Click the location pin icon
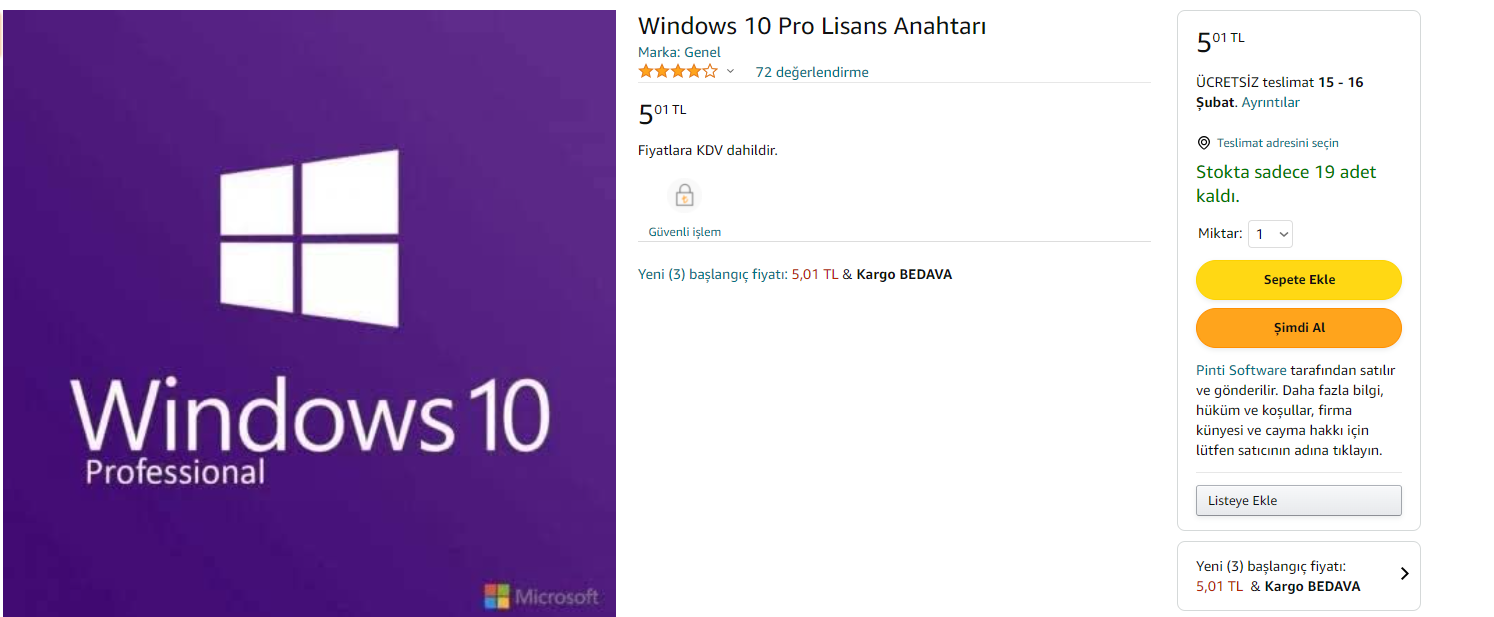 [x=1203, y=143]
